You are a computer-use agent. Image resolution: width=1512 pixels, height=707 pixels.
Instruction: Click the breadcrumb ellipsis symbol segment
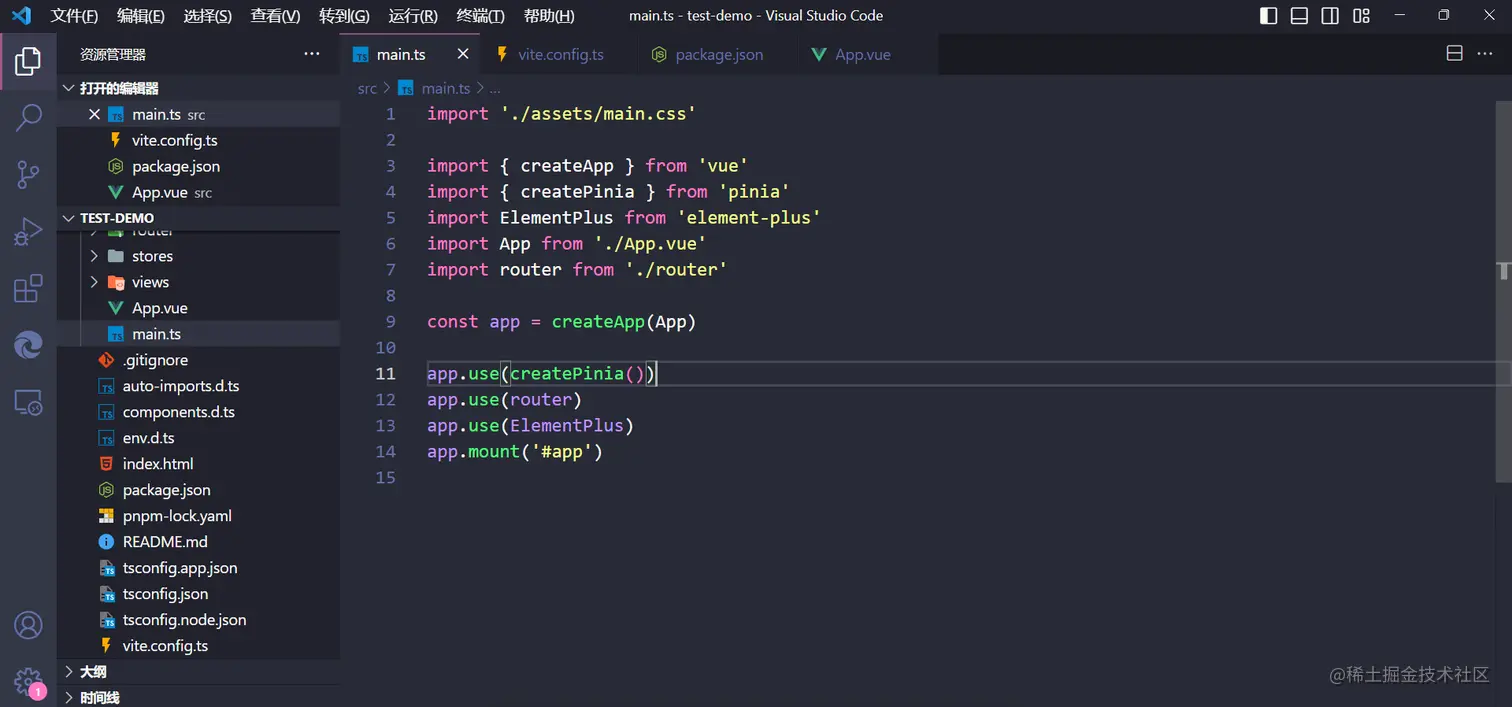pos(495,88)
